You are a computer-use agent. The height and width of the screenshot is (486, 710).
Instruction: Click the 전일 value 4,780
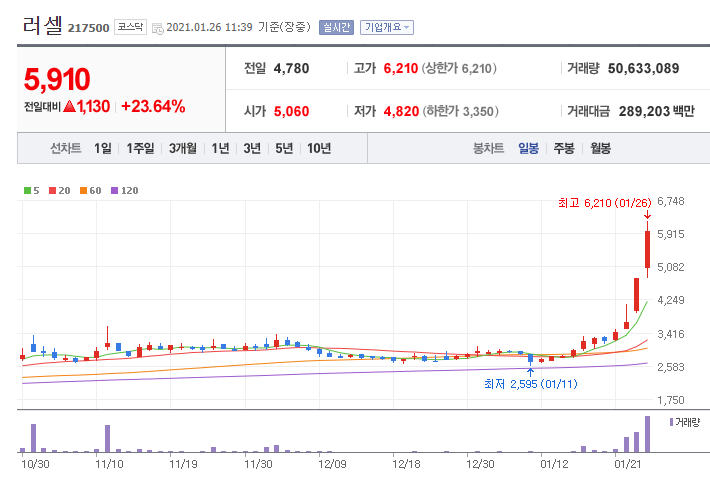coord(291,68)
